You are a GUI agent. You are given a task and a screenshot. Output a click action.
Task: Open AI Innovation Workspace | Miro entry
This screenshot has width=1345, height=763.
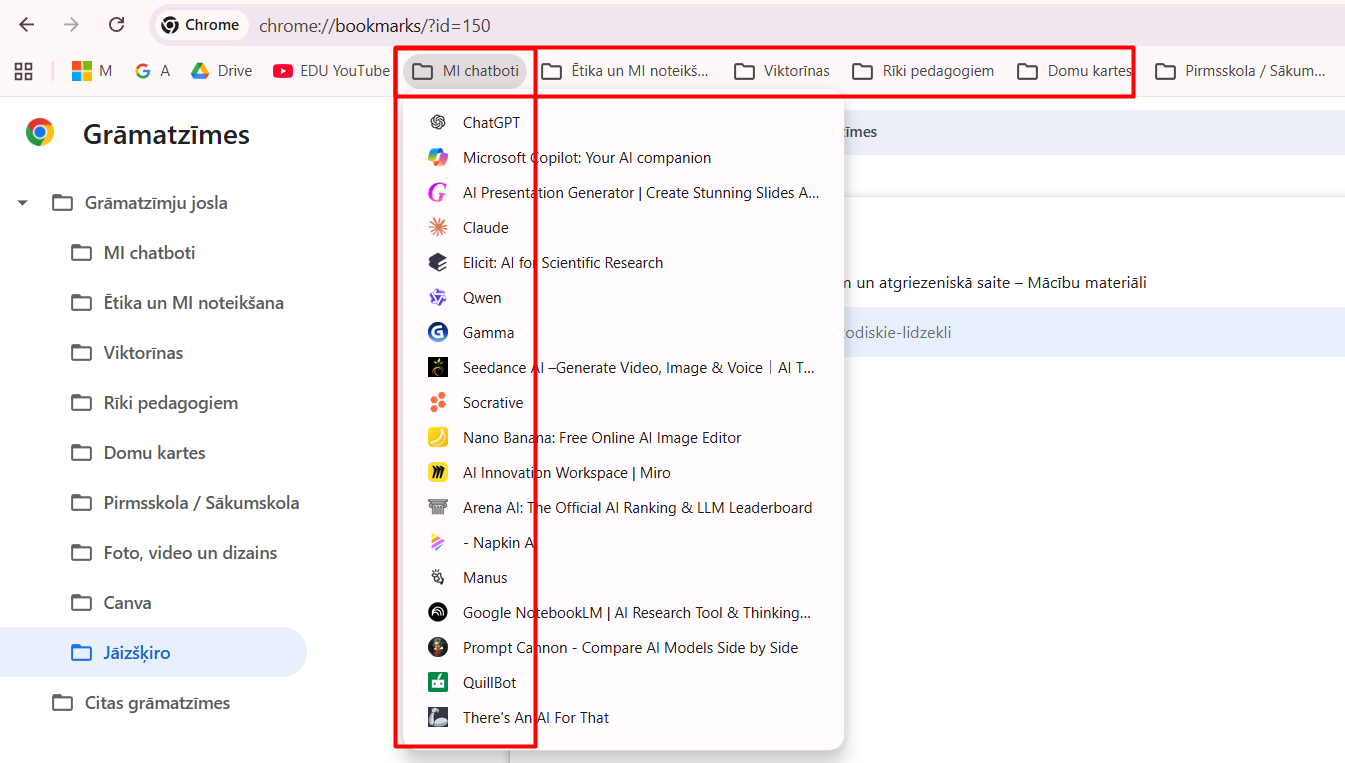(623, 473)
